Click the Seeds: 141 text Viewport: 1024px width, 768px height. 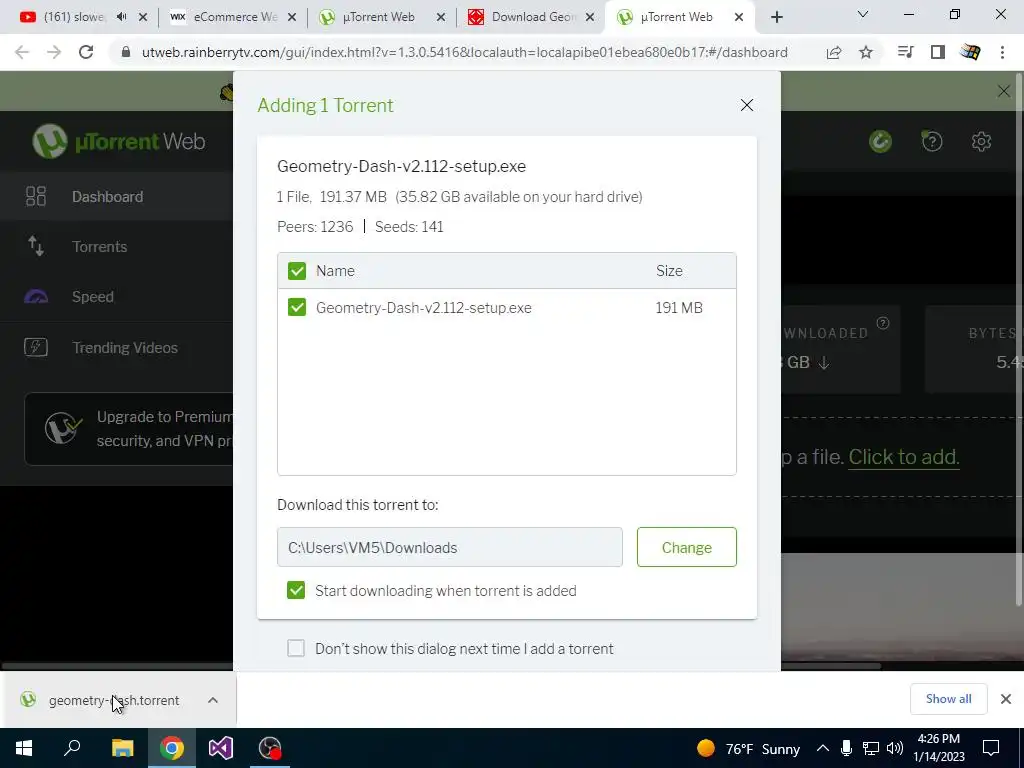pyautogui.click(x=409, y=227)
